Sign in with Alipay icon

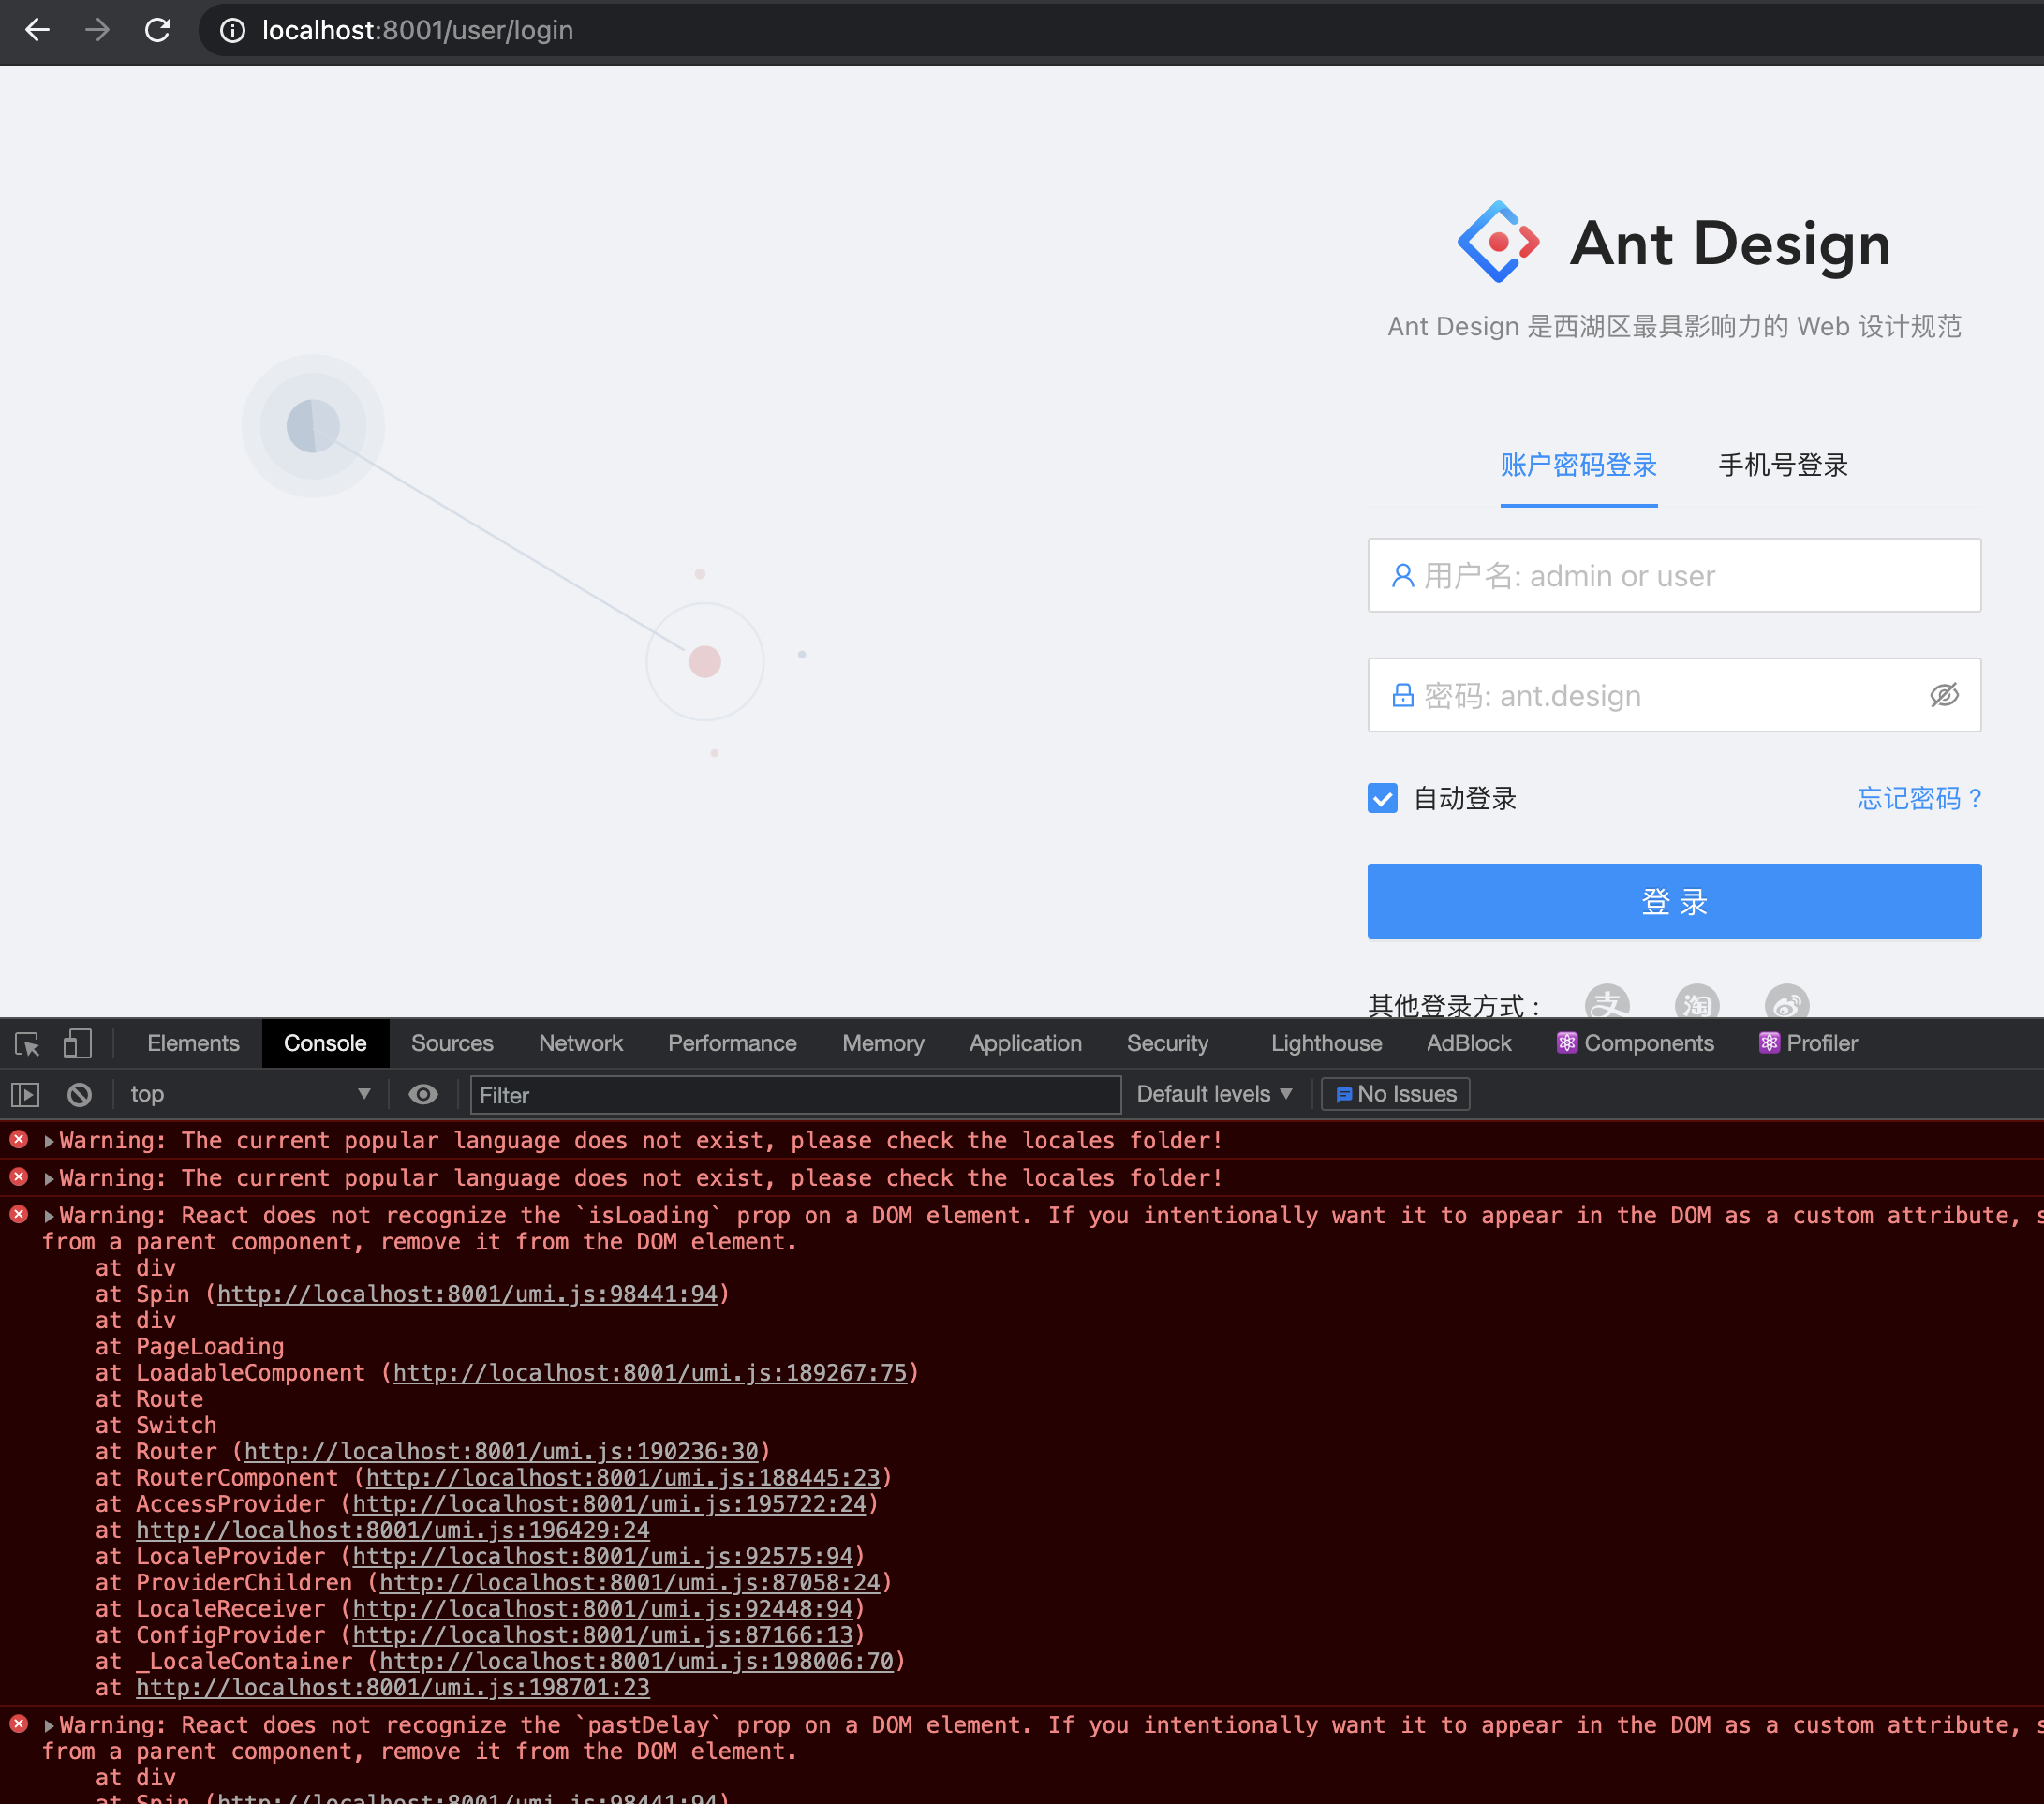pos(1607,1002)
